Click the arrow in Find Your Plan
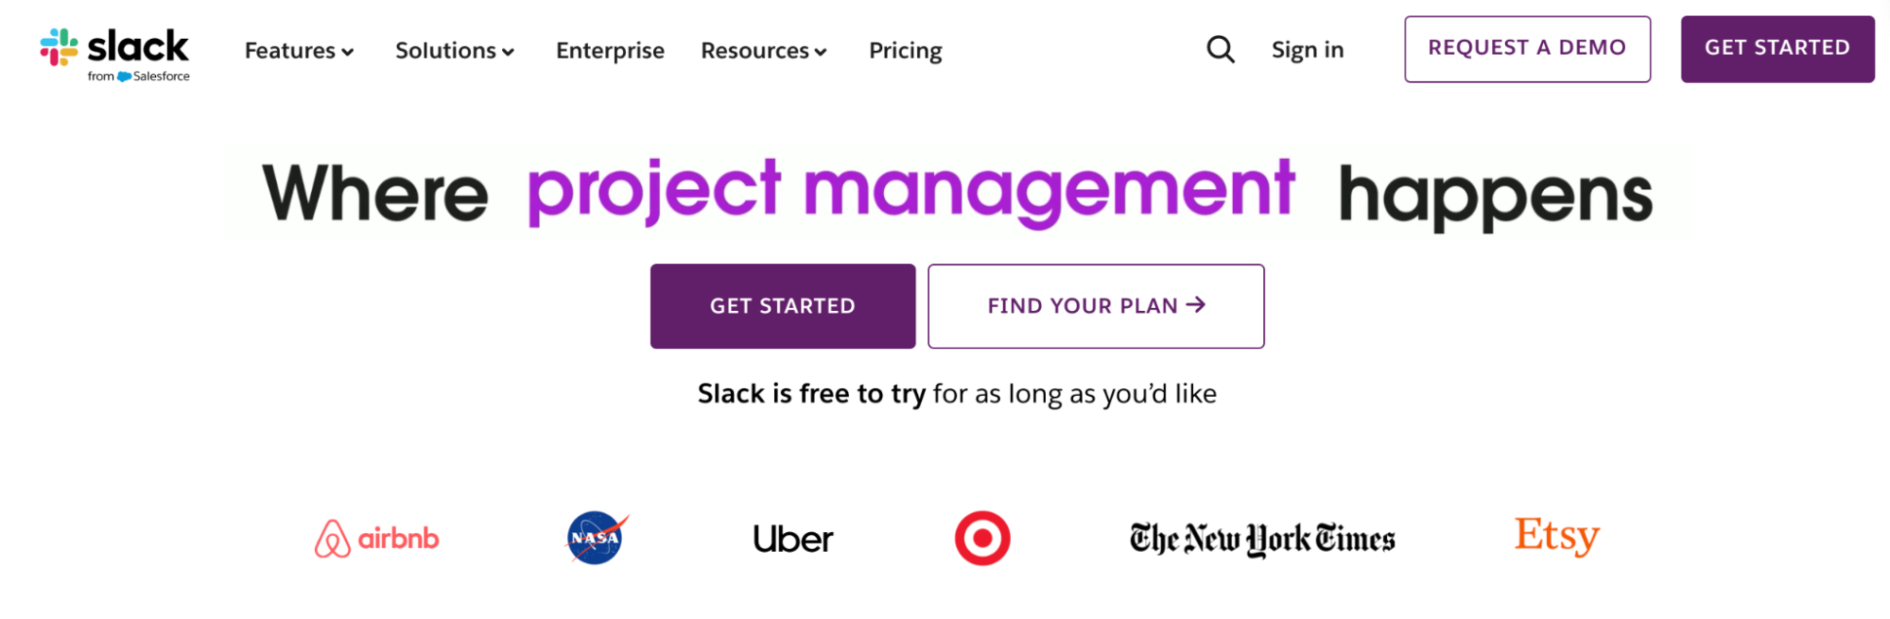1890x619 pixels. click(1196, 305)
